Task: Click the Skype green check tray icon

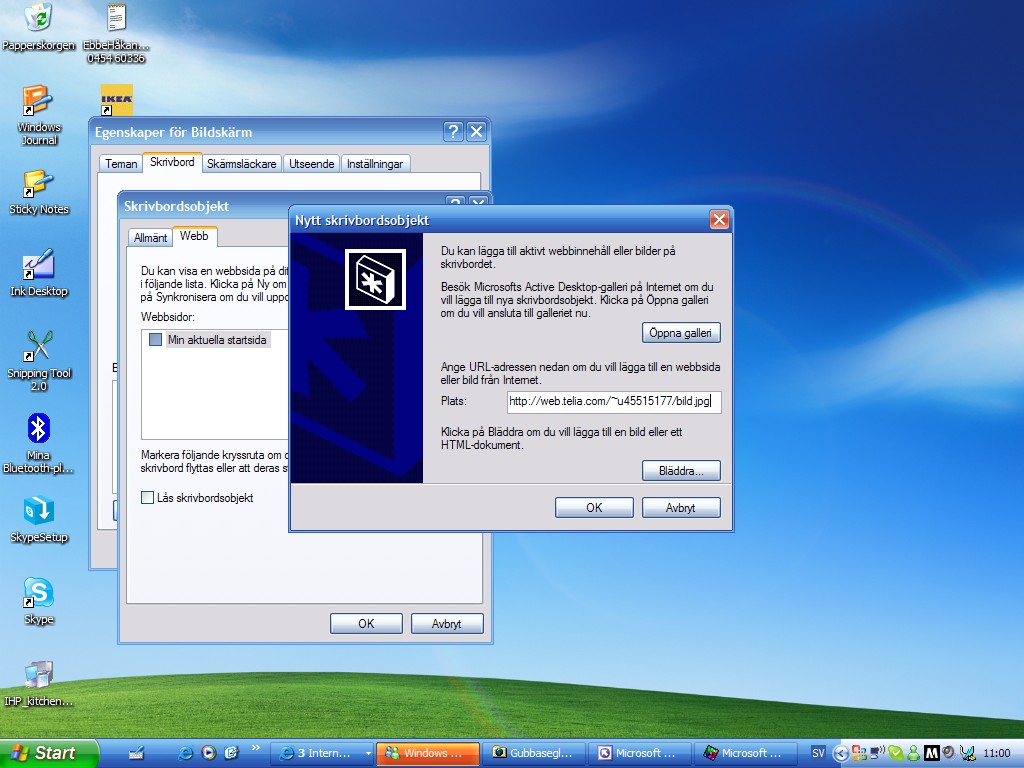Action: point(896,753)
